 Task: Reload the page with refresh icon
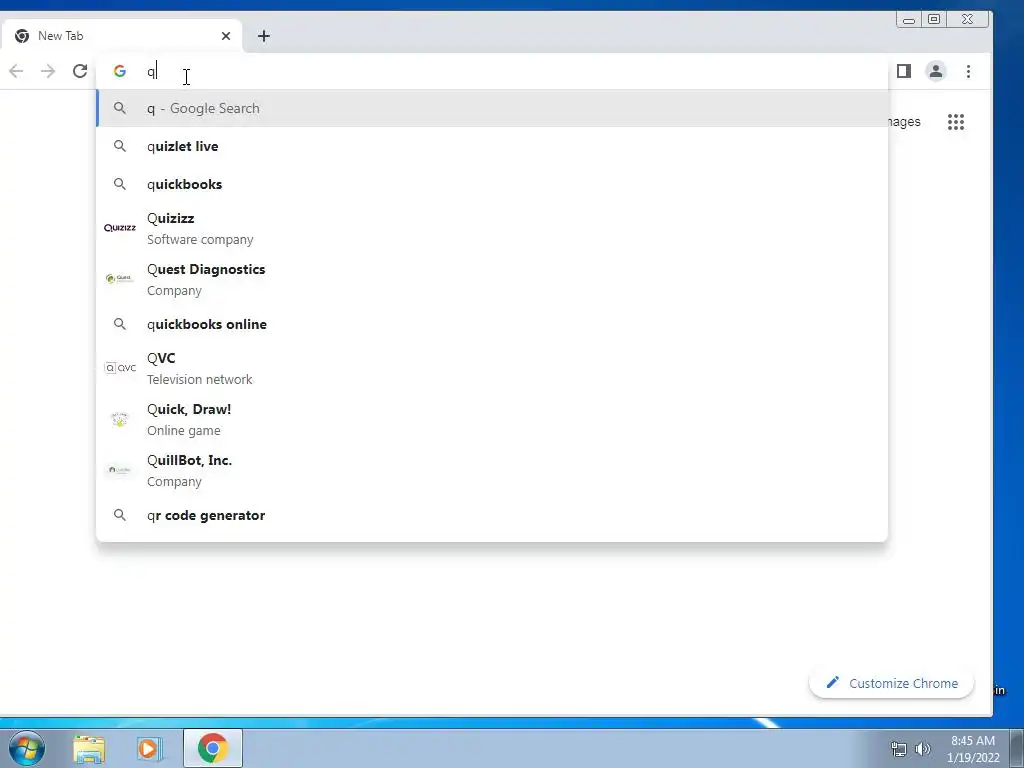pos(80,71)
